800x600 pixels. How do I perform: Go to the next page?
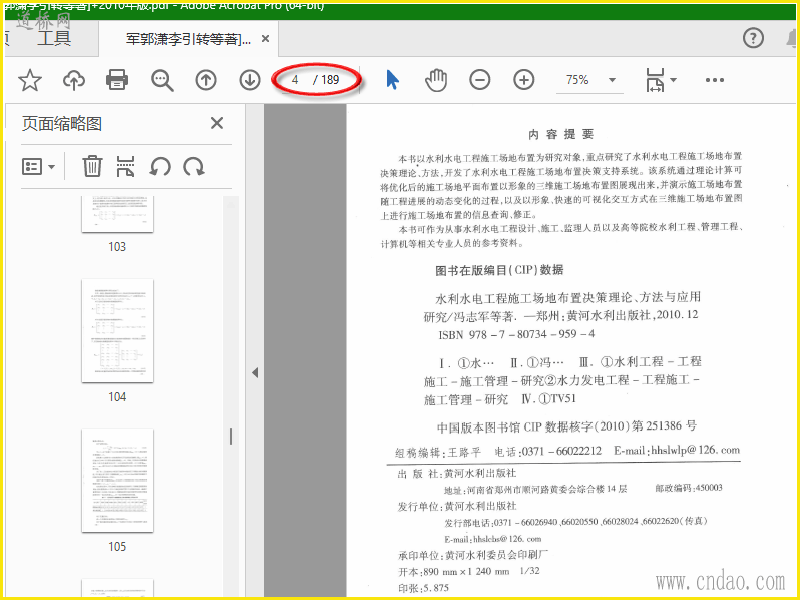(x=250, y=80)
